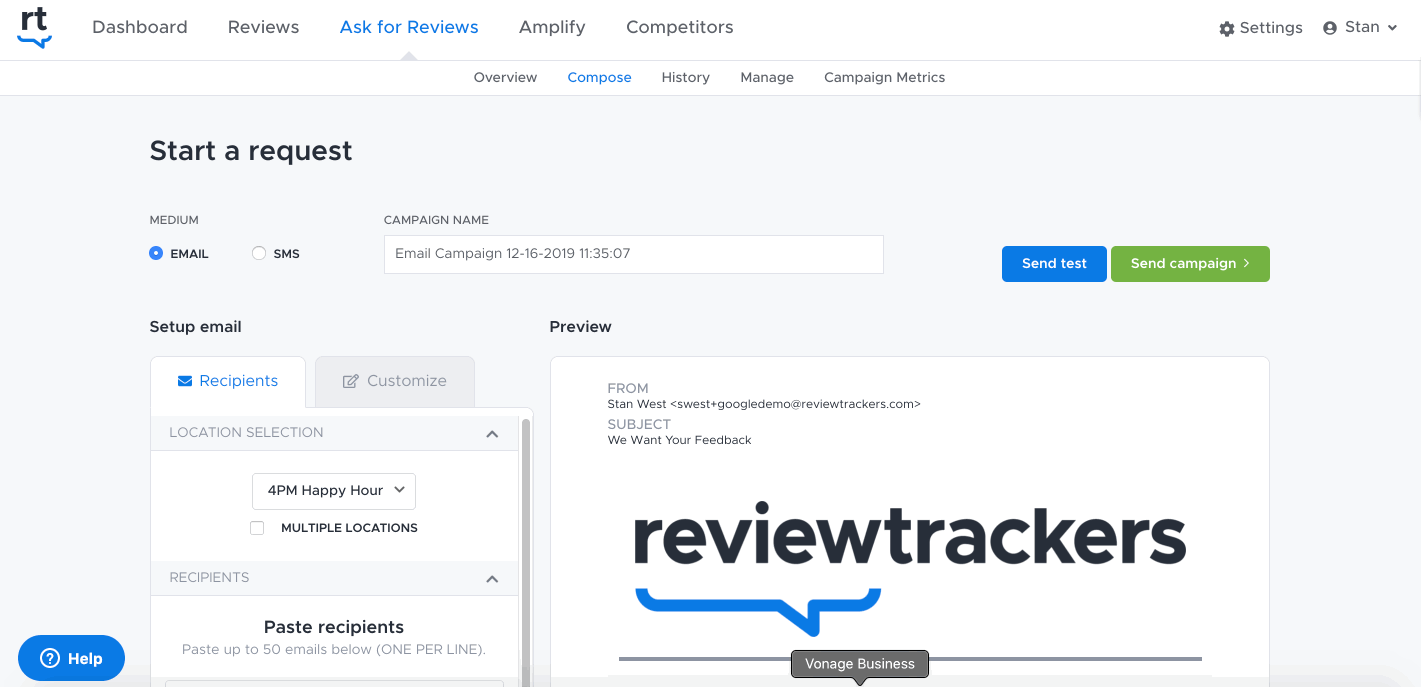Open the Customize setup tab
Screen dimensions: 1421x687
(x=395, y=381)
